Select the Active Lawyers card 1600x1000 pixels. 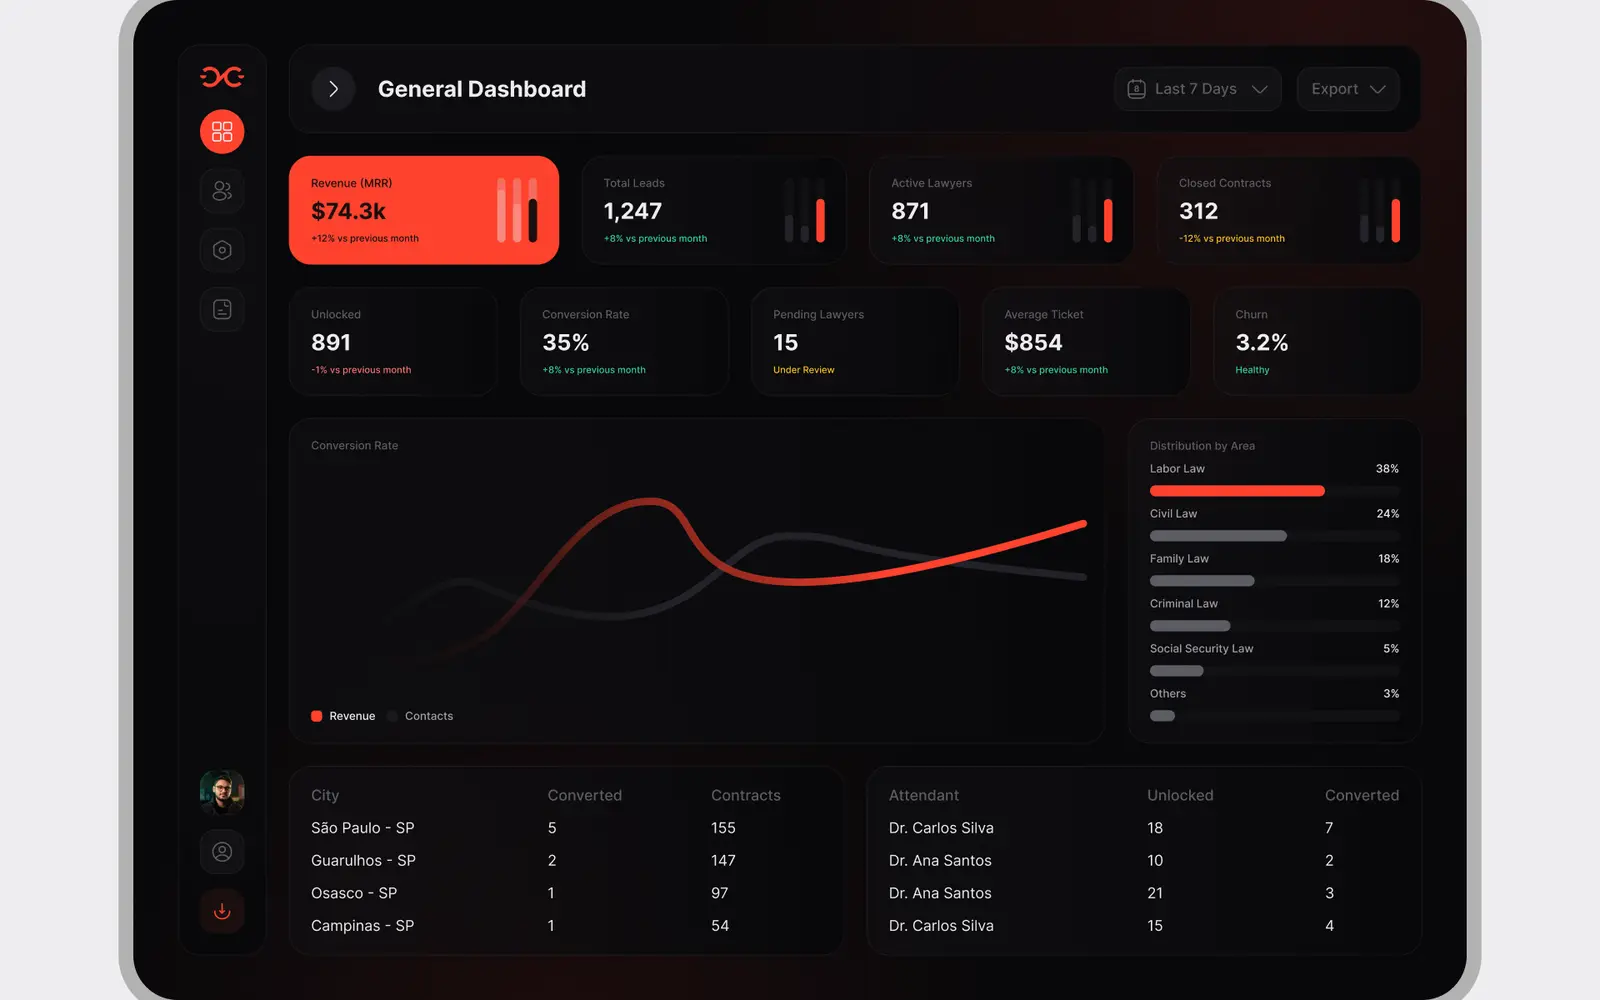coord(1001,210)
